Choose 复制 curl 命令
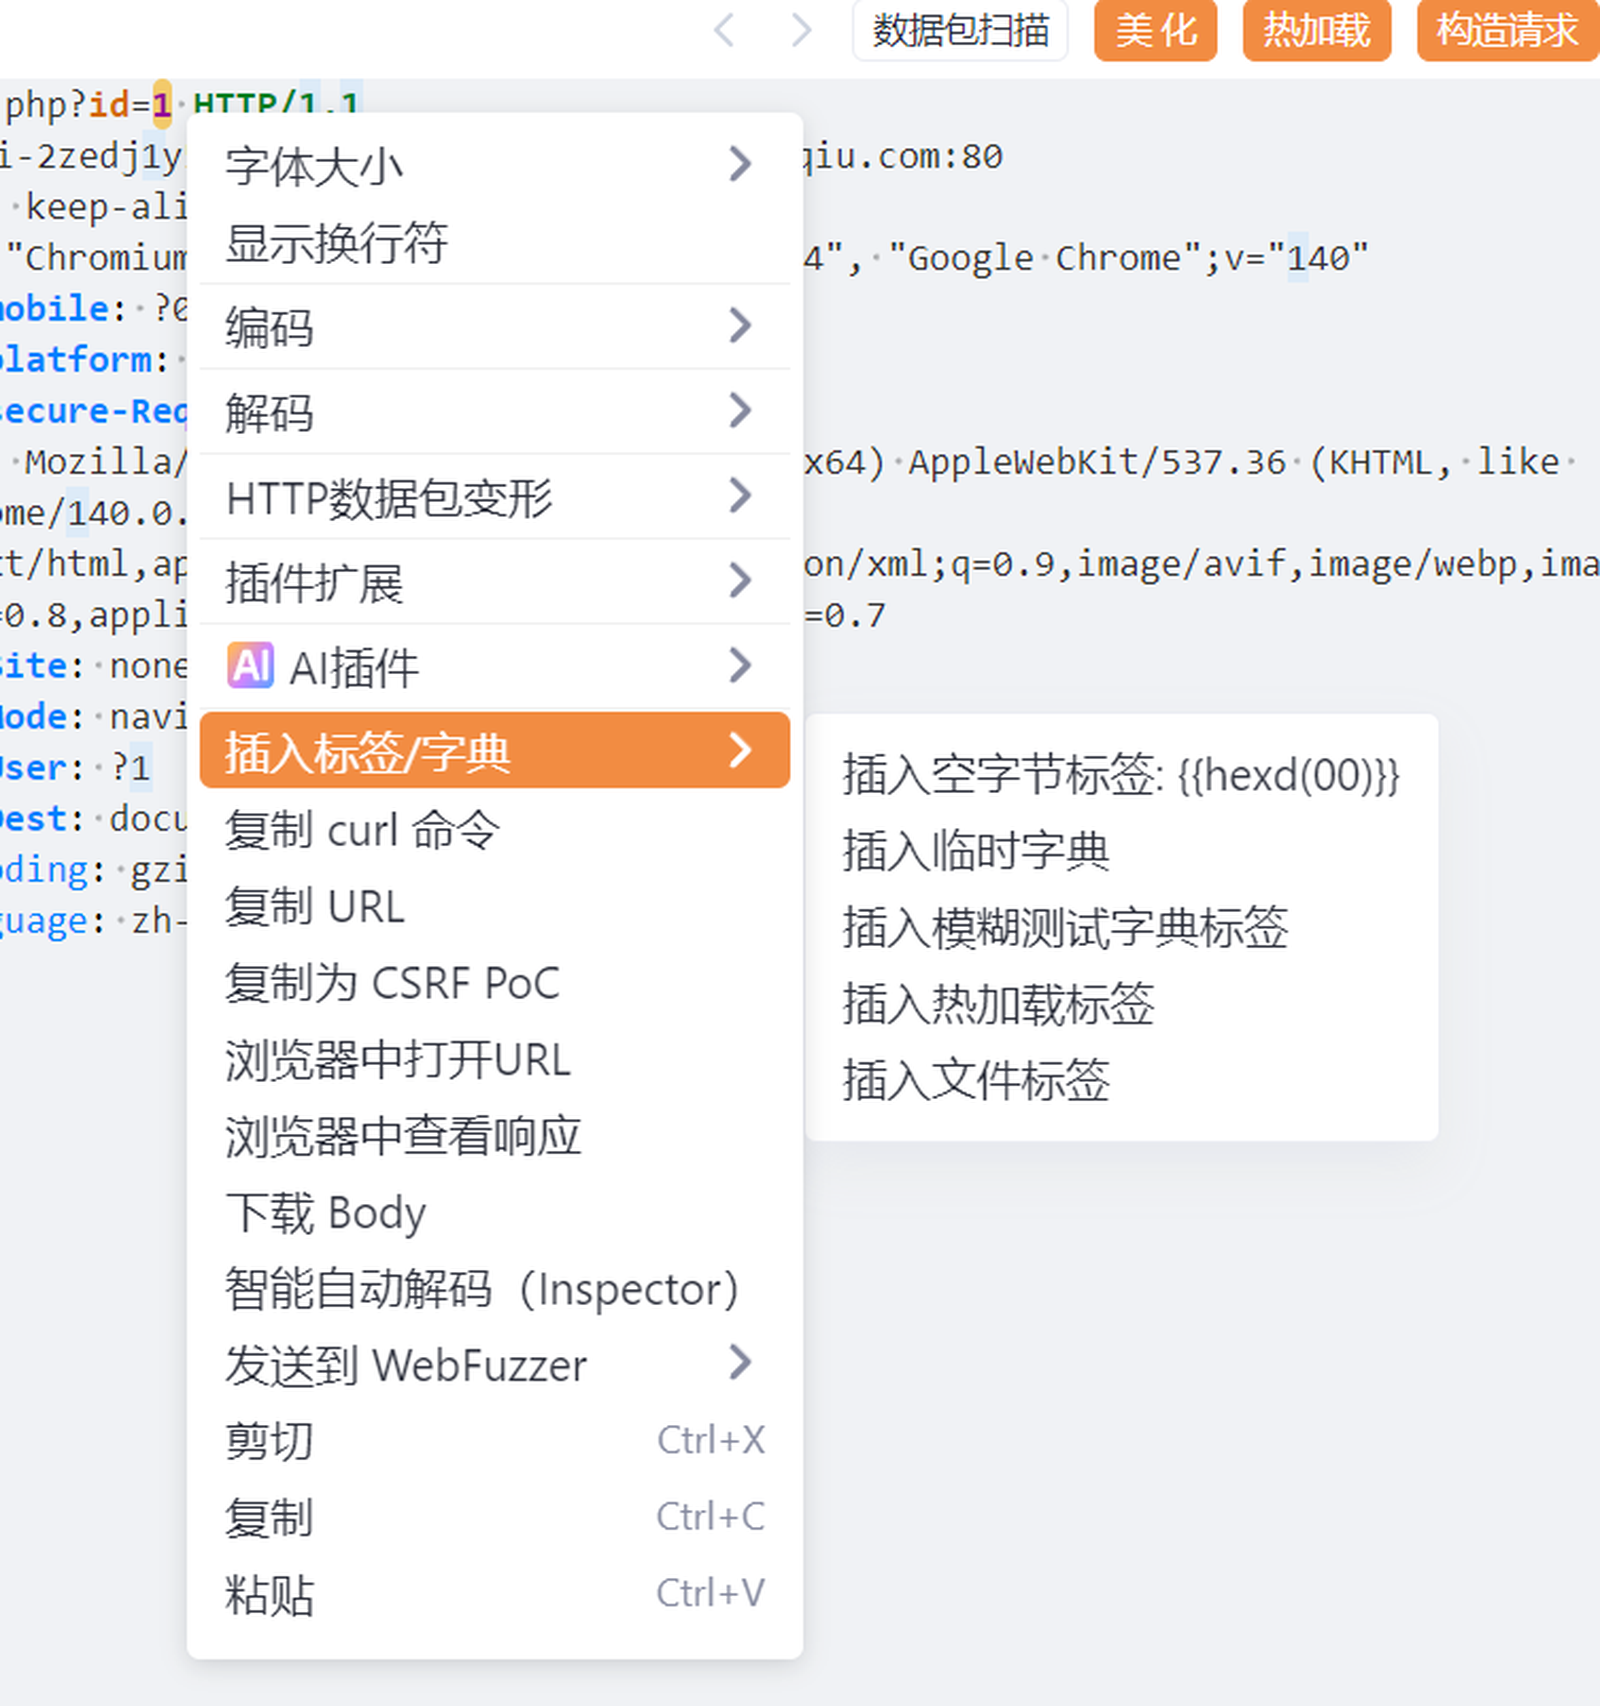 (x=362, y=830)
